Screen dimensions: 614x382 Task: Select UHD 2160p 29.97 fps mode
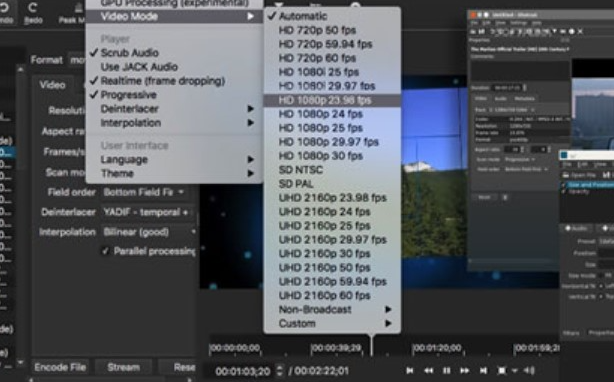(332, 240)
